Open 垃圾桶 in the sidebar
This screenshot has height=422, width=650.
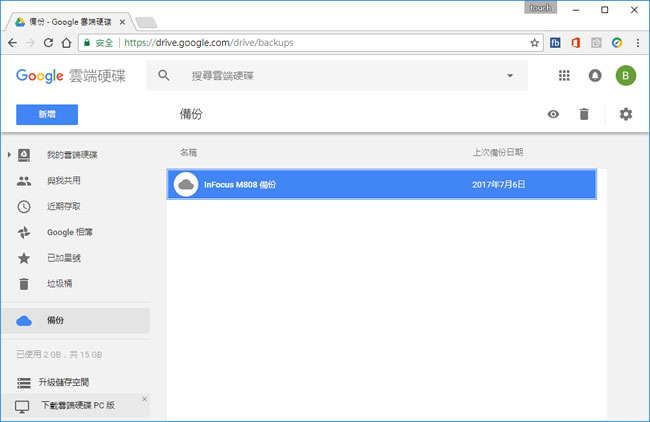tap(59, 284)
